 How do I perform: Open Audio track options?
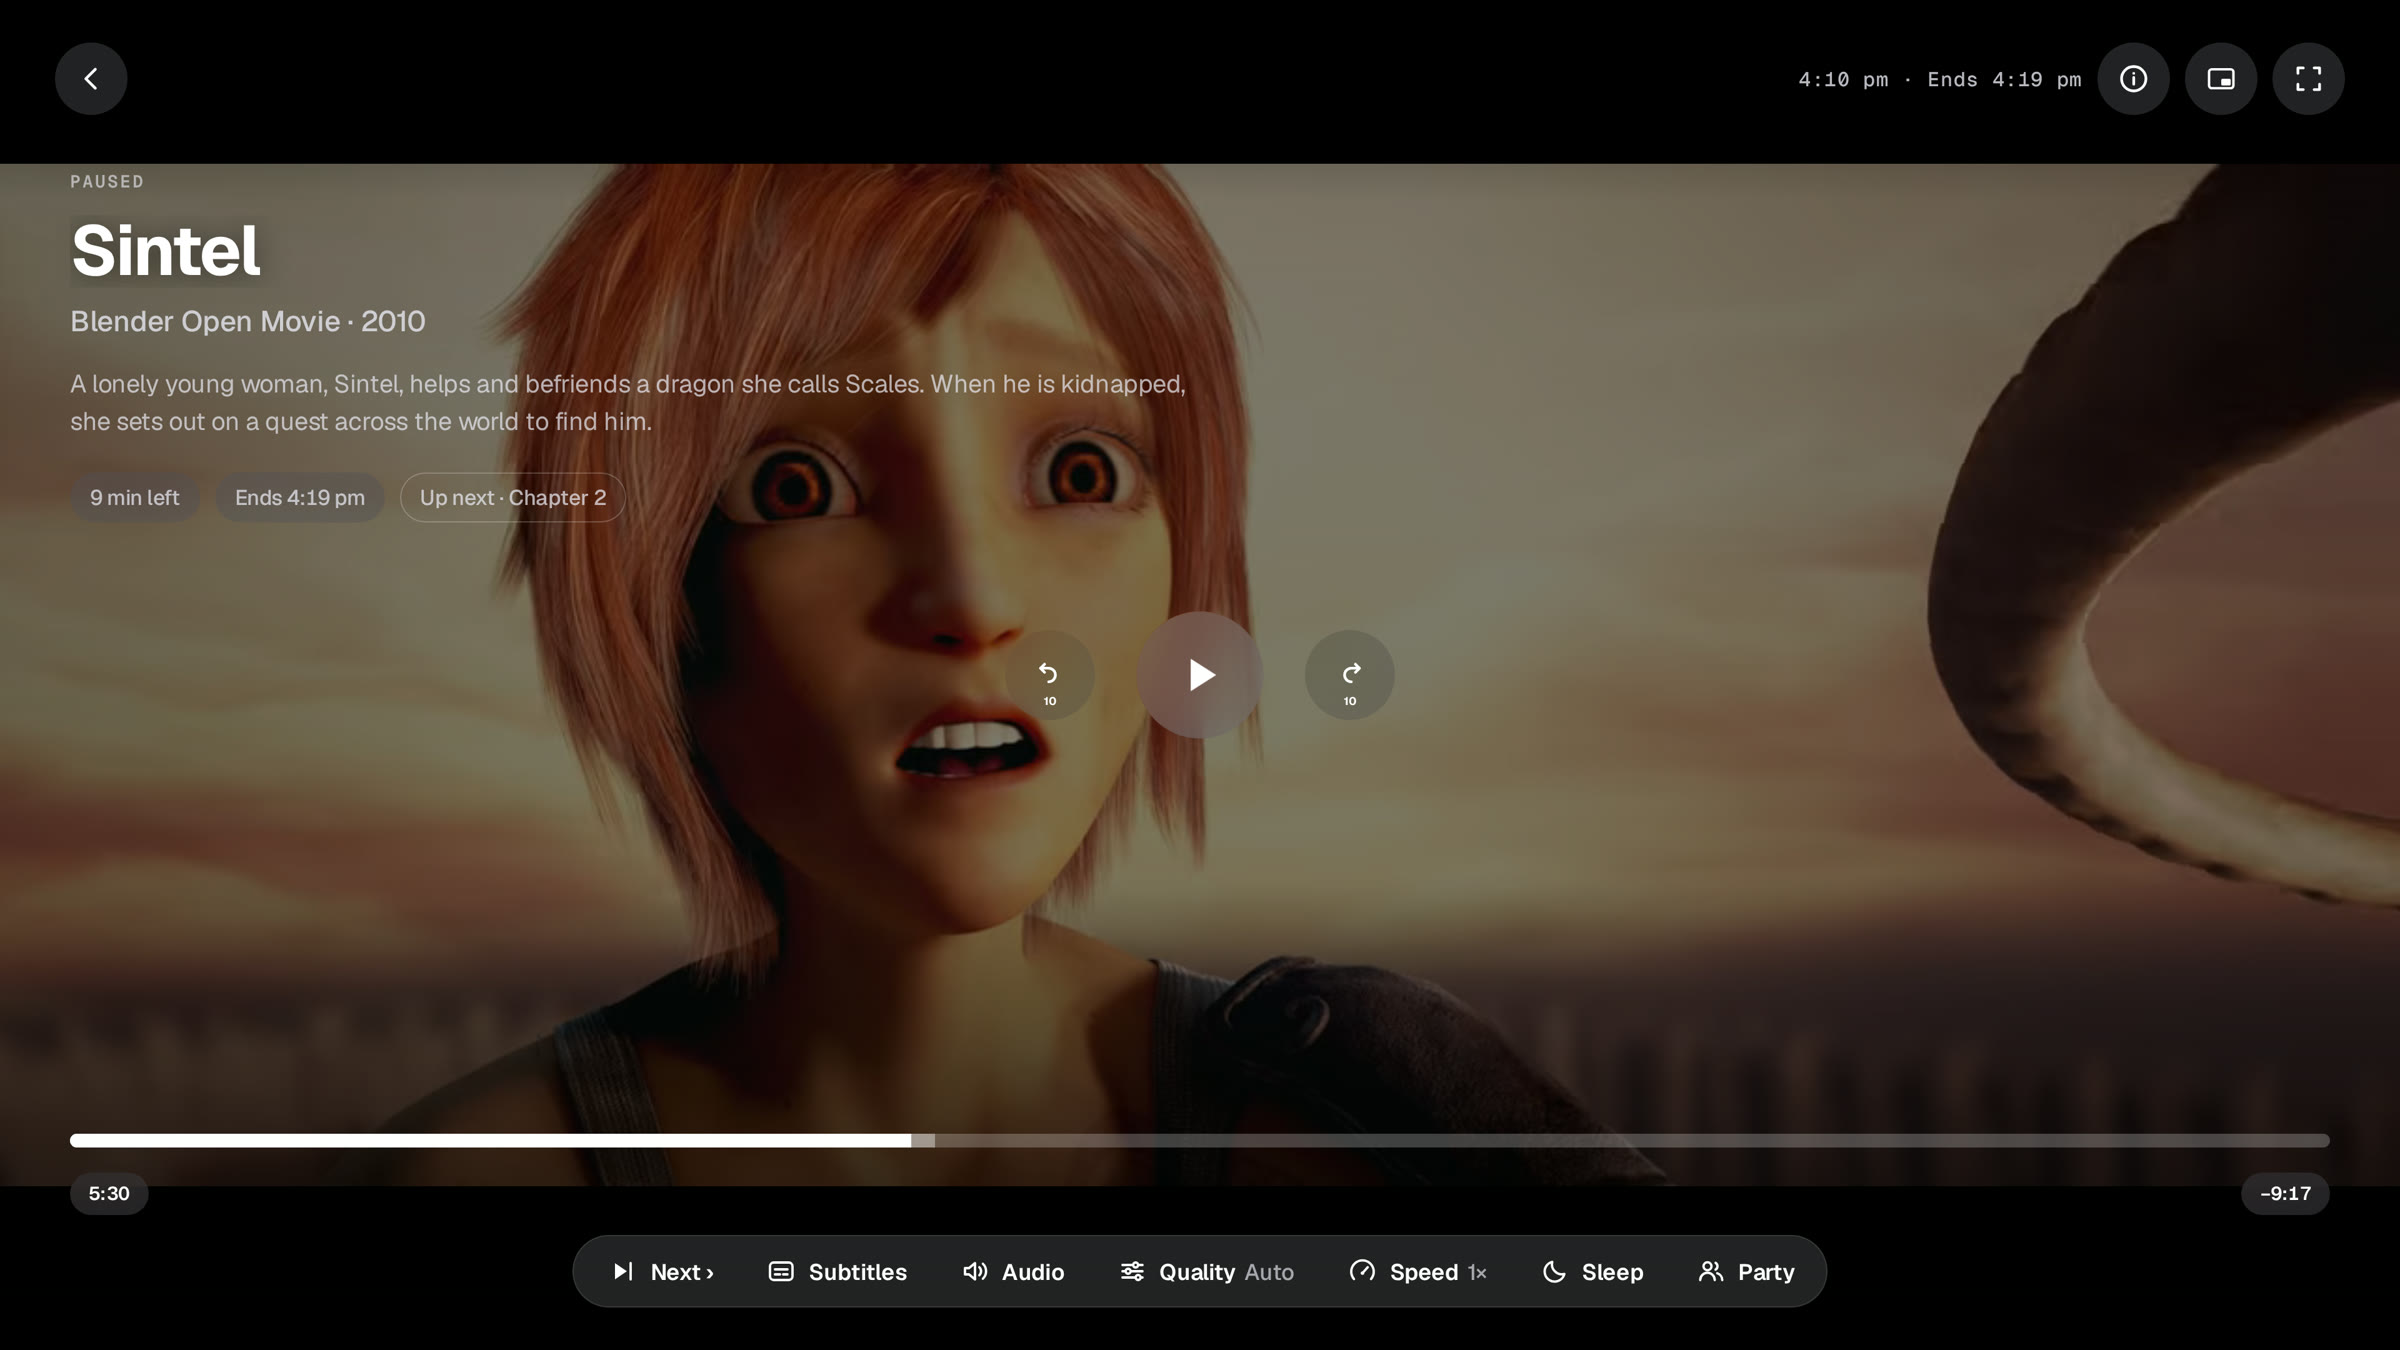(x=1013, y=1272)
